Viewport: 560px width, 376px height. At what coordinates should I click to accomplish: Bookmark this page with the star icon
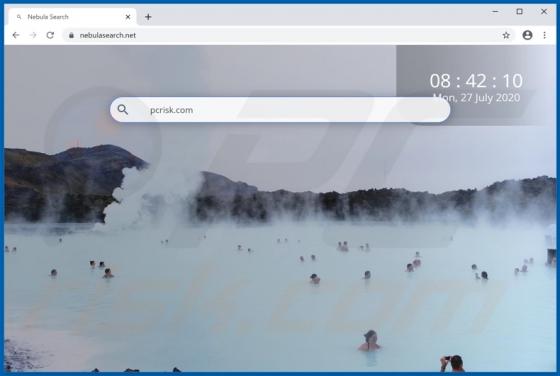506,35
